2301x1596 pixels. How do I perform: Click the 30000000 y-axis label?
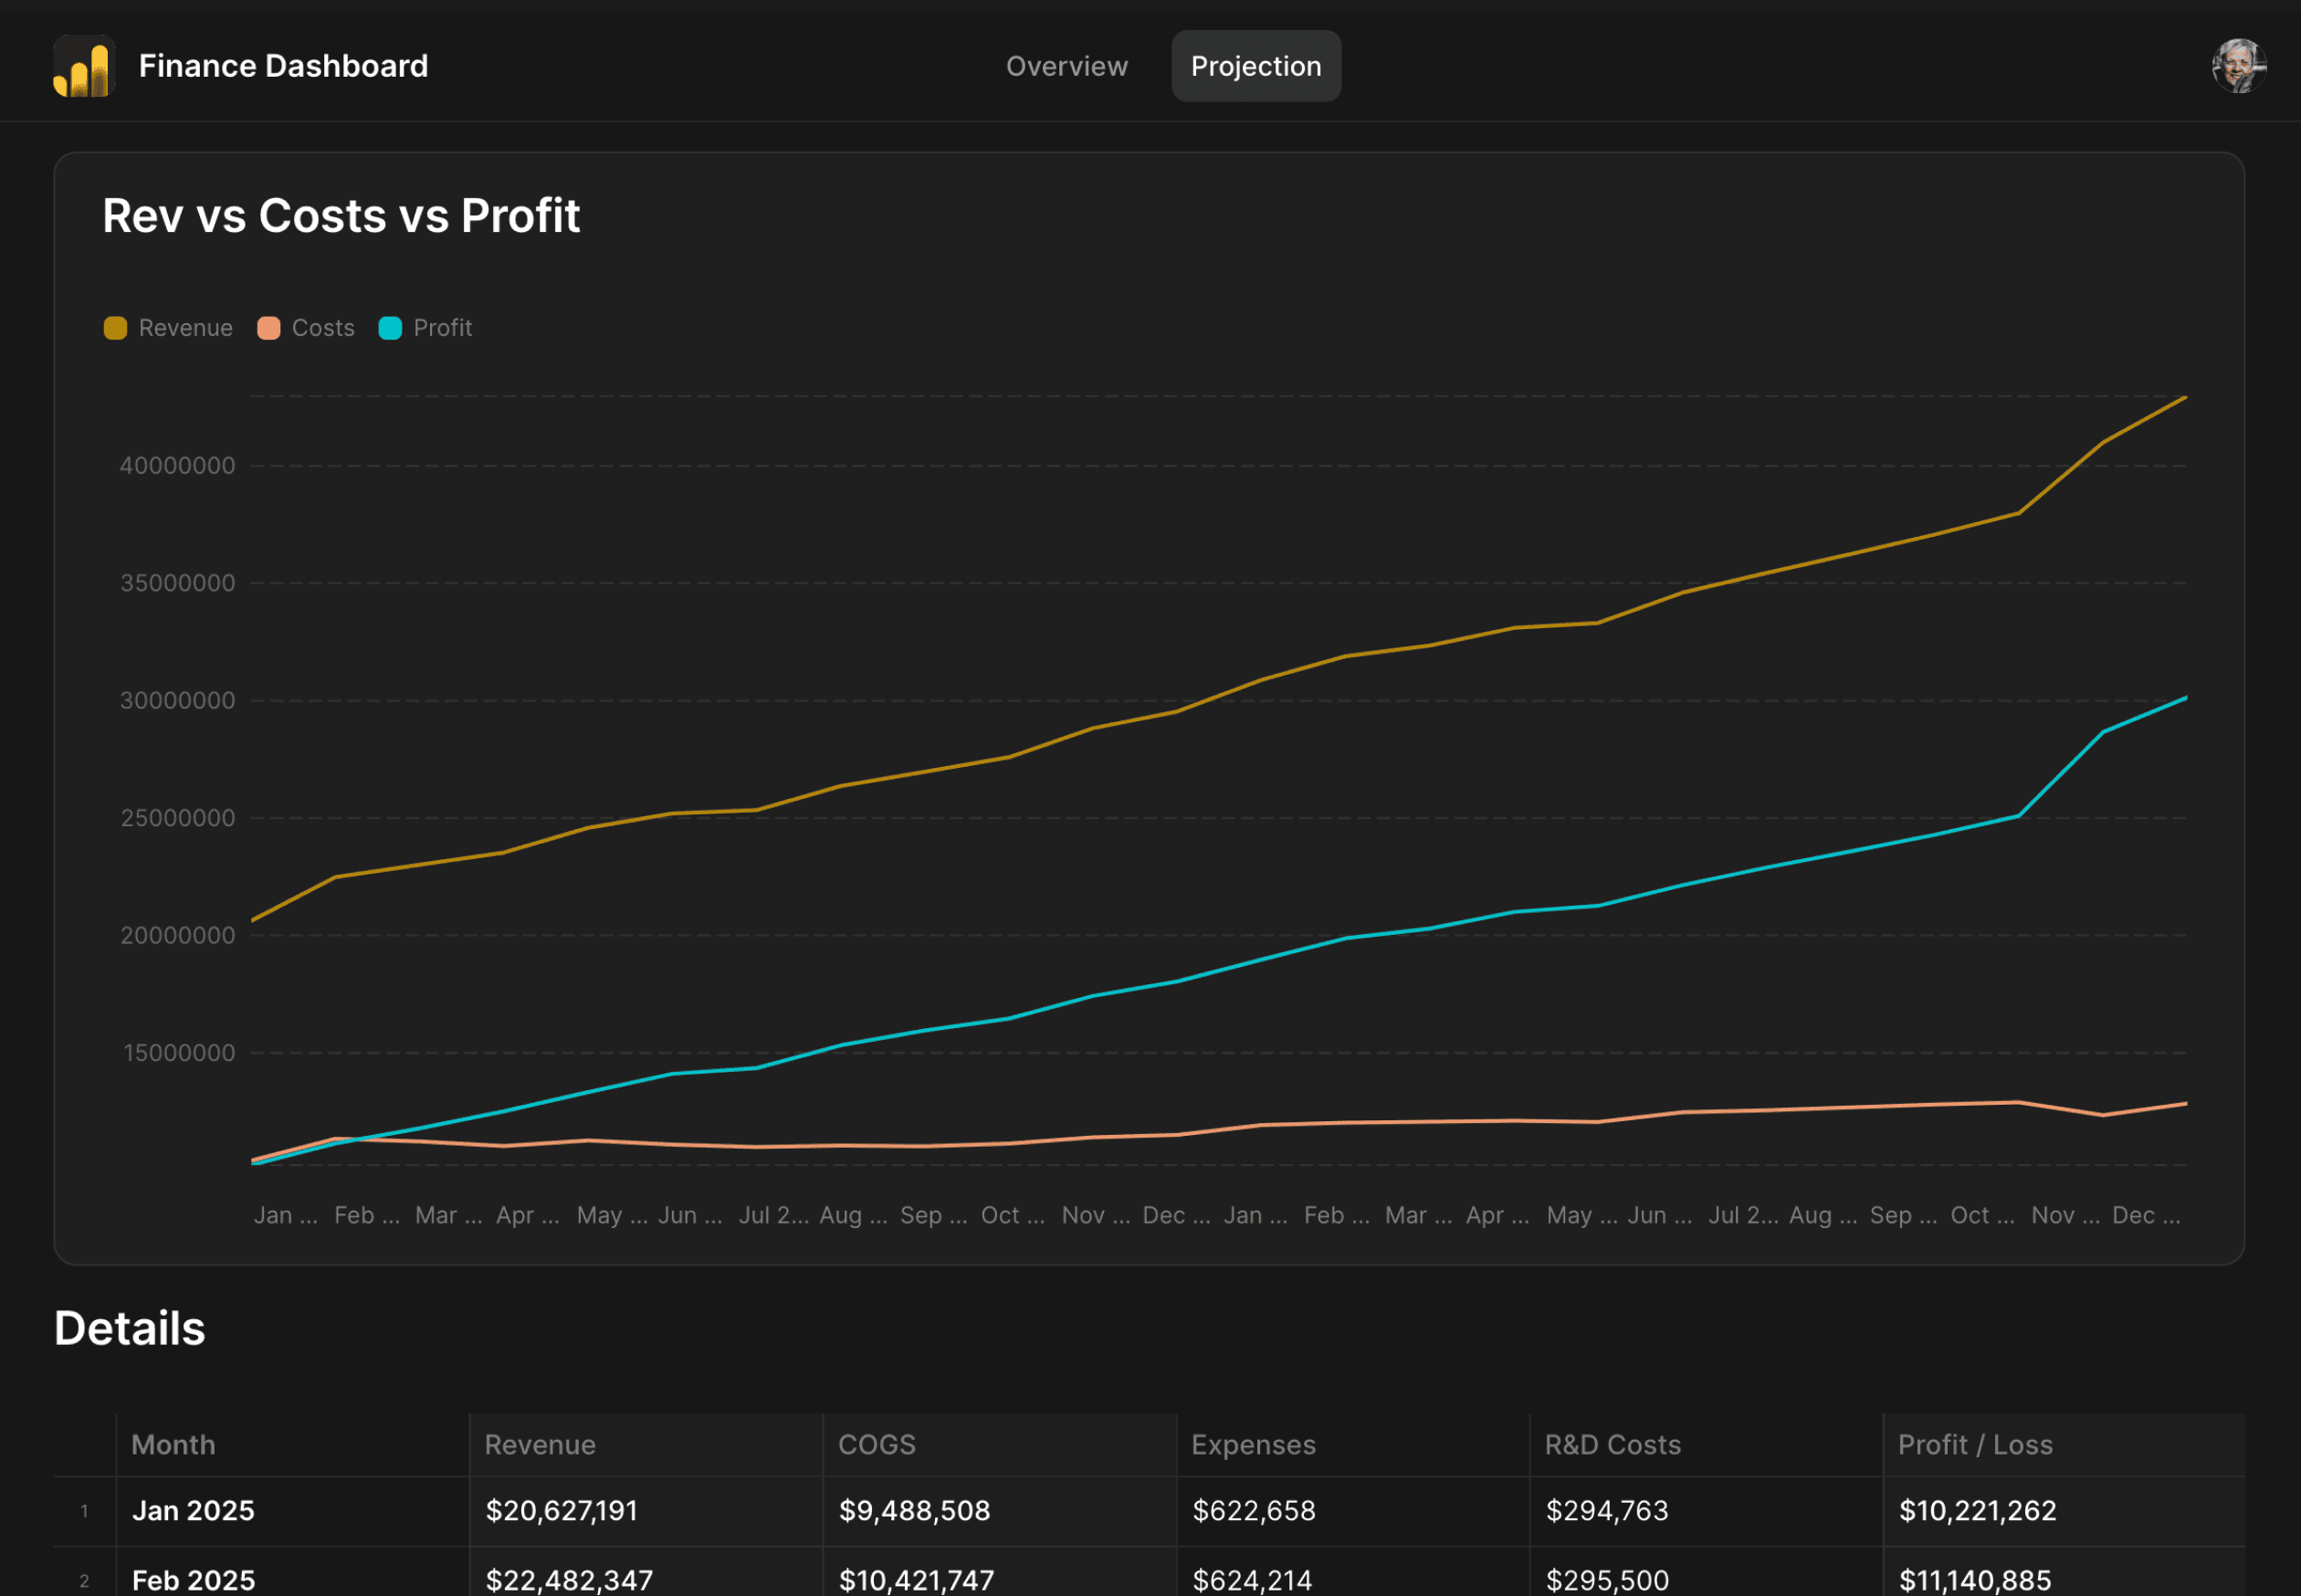(x=178, y=701)
